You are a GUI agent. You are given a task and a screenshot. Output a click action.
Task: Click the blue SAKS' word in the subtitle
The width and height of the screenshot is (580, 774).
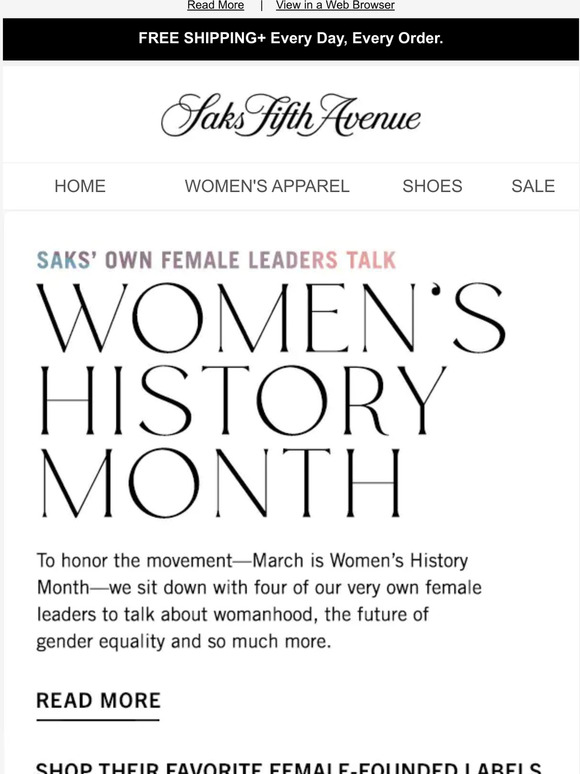click(66, 260)
